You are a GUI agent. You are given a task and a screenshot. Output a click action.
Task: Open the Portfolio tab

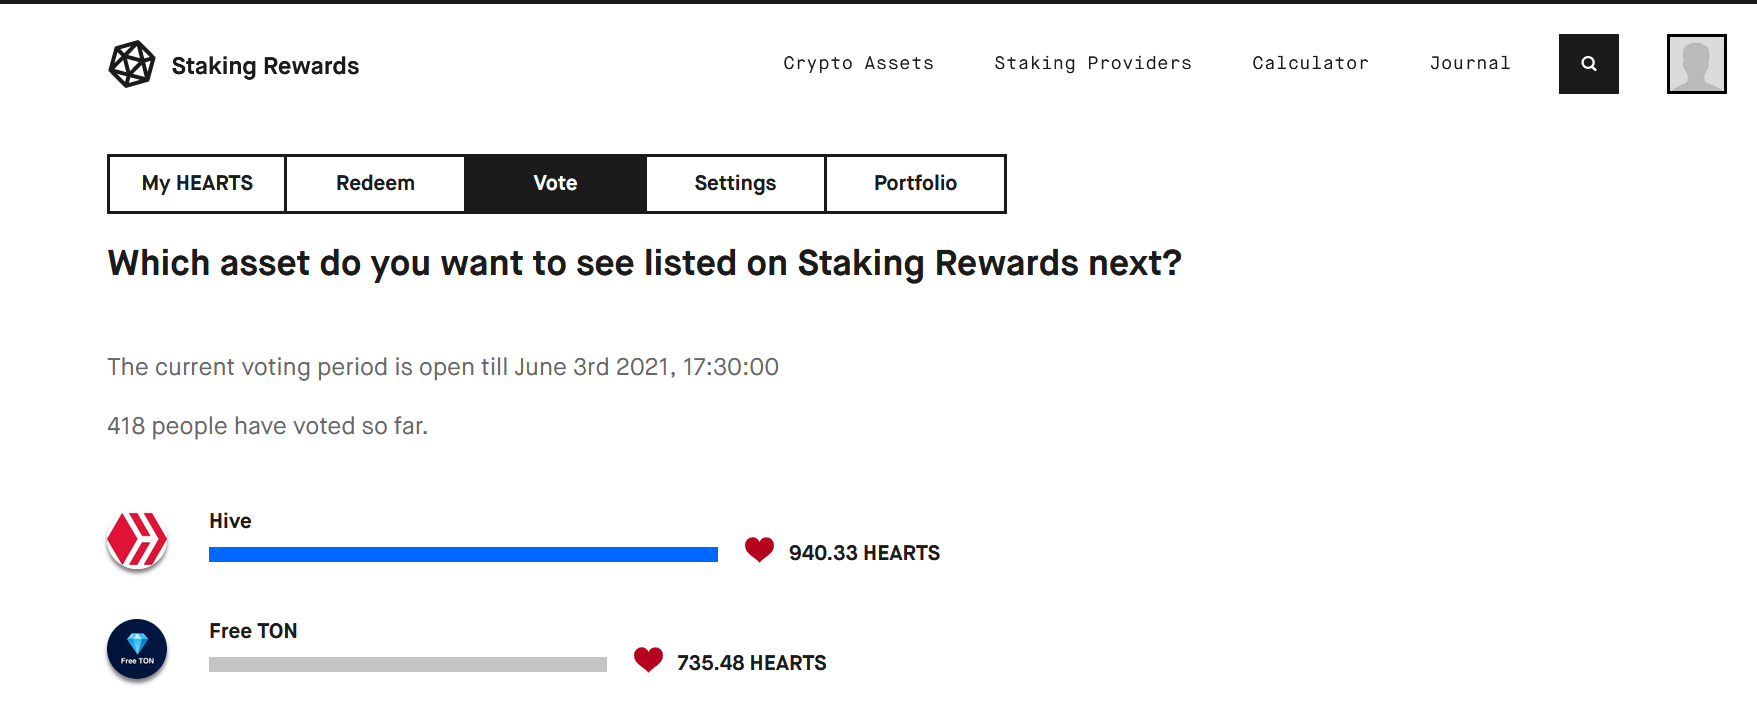[915, 184]
